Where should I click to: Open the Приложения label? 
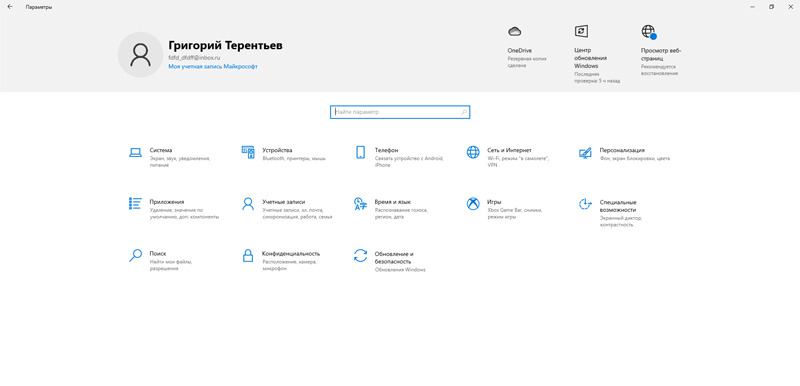(167, 202)
